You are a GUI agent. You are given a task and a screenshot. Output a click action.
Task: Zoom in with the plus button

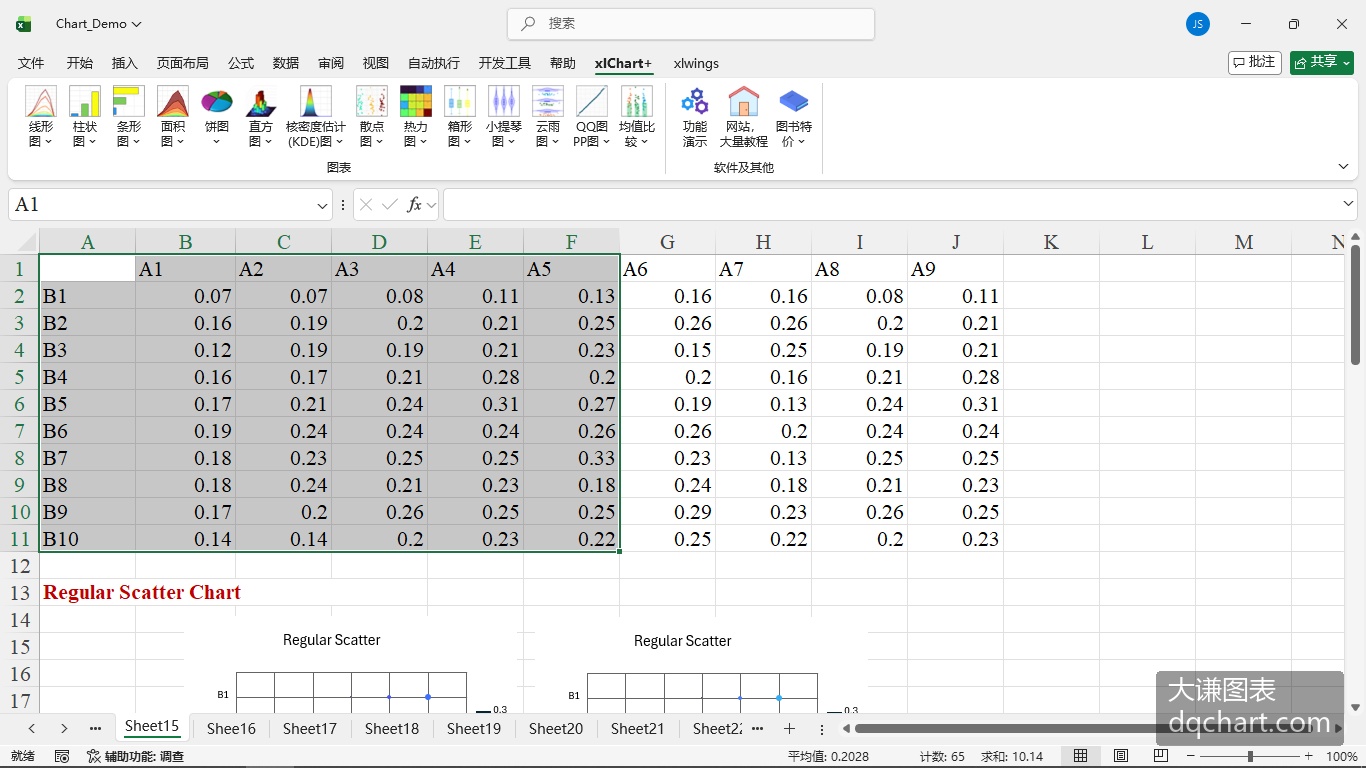tap(1308, 756)
